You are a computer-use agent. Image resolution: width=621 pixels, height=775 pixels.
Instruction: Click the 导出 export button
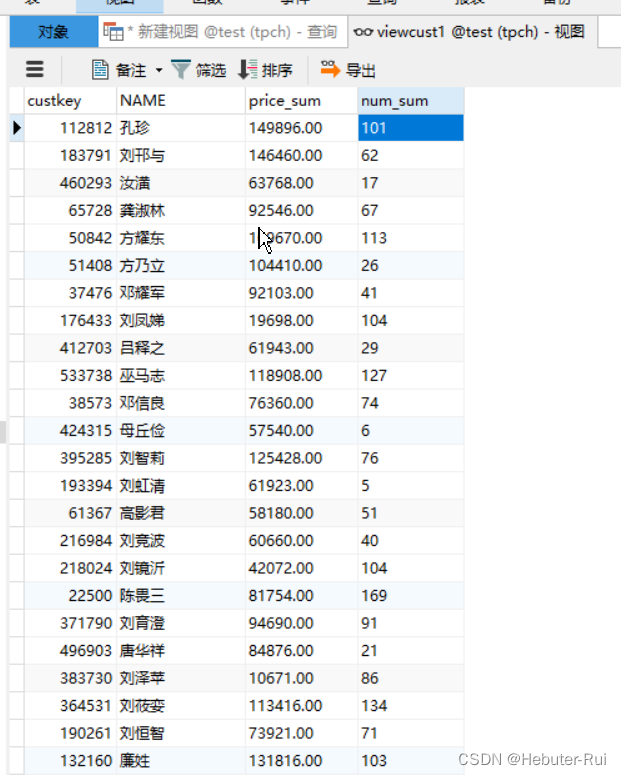(348, 70)
